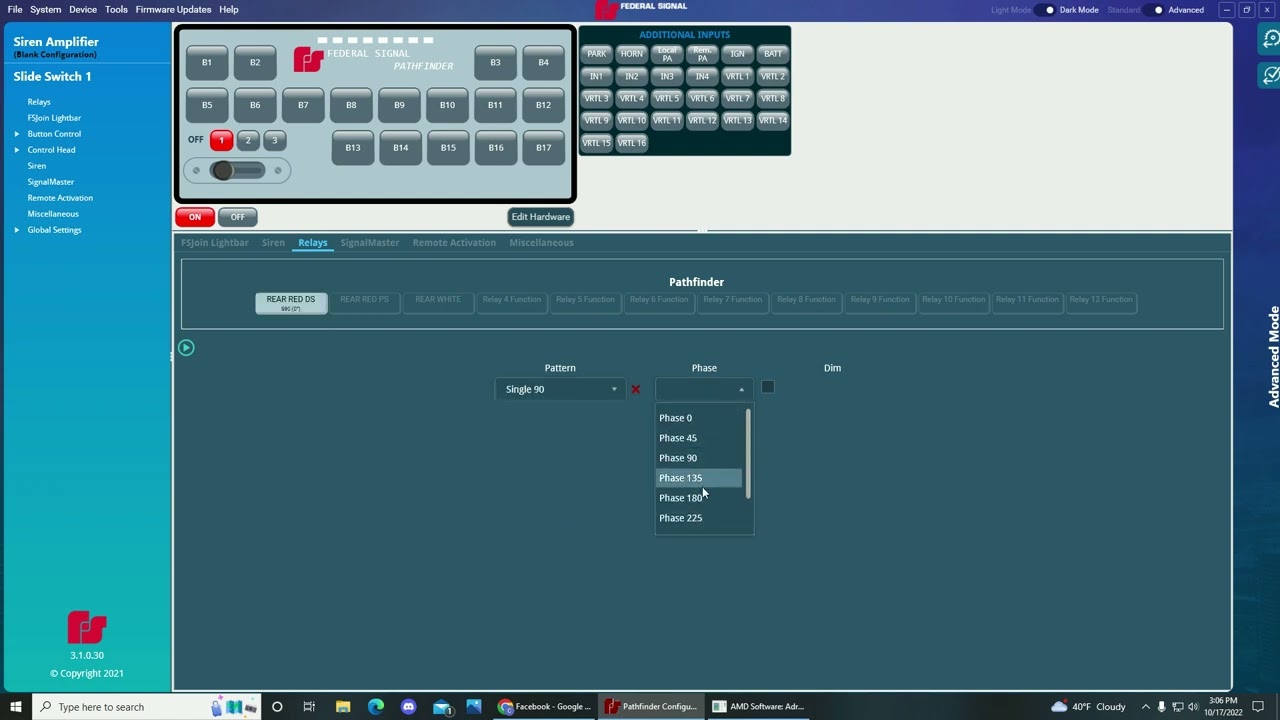Launch File Explorer from the taskbar
Image resolution: width=1280 pixels, height=720 pixels.
(x=343, y=707)
